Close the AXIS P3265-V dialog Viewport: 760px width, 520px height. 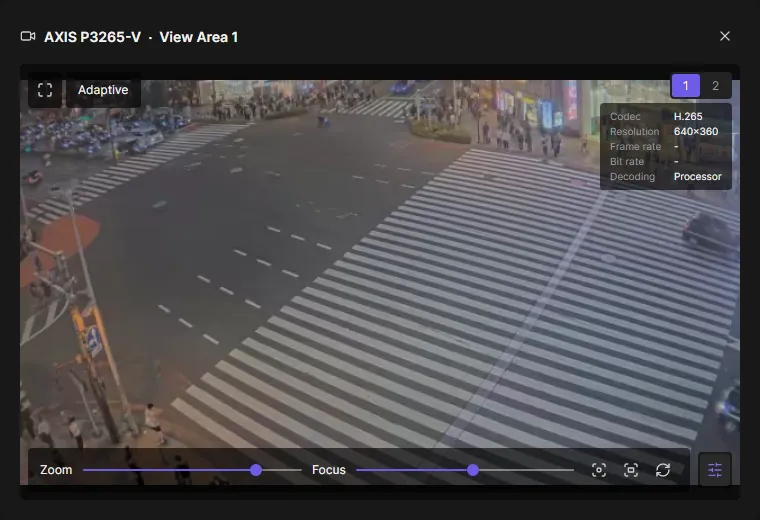pyautogui.click(x=725, y=36)
